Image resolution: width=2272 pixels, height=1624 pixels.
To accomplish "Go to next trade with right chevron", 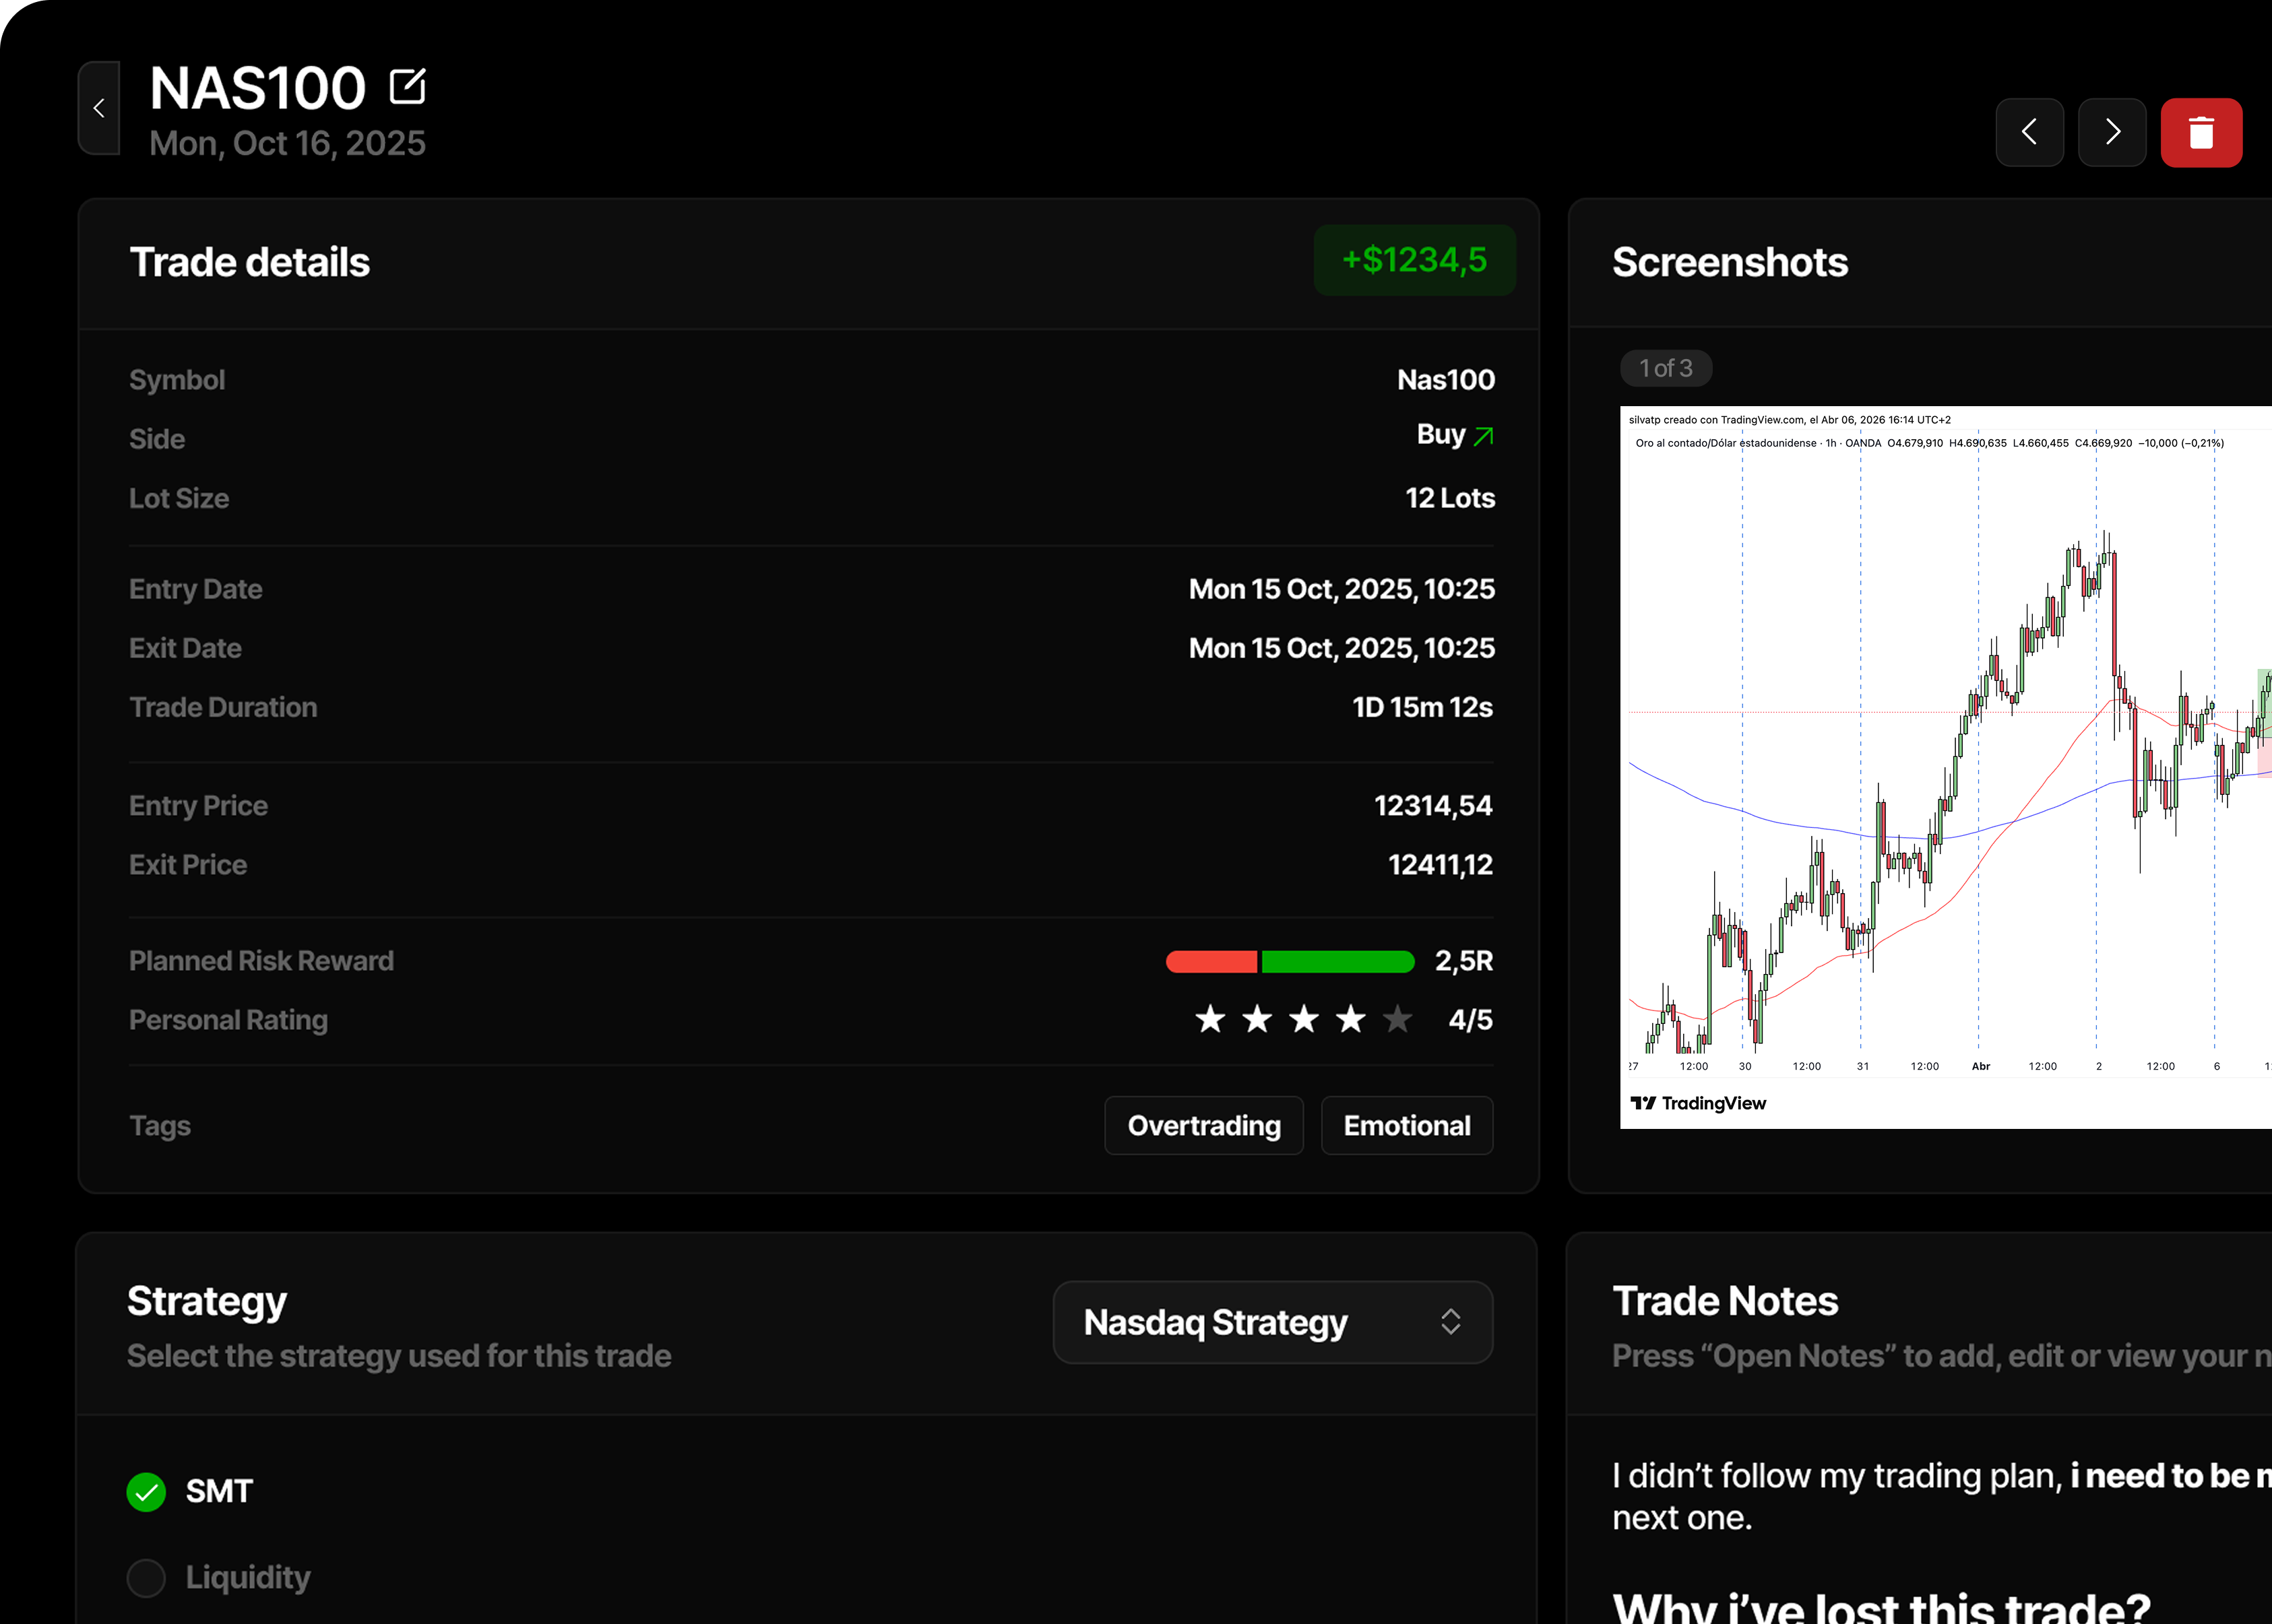I will coord(2111,132).
